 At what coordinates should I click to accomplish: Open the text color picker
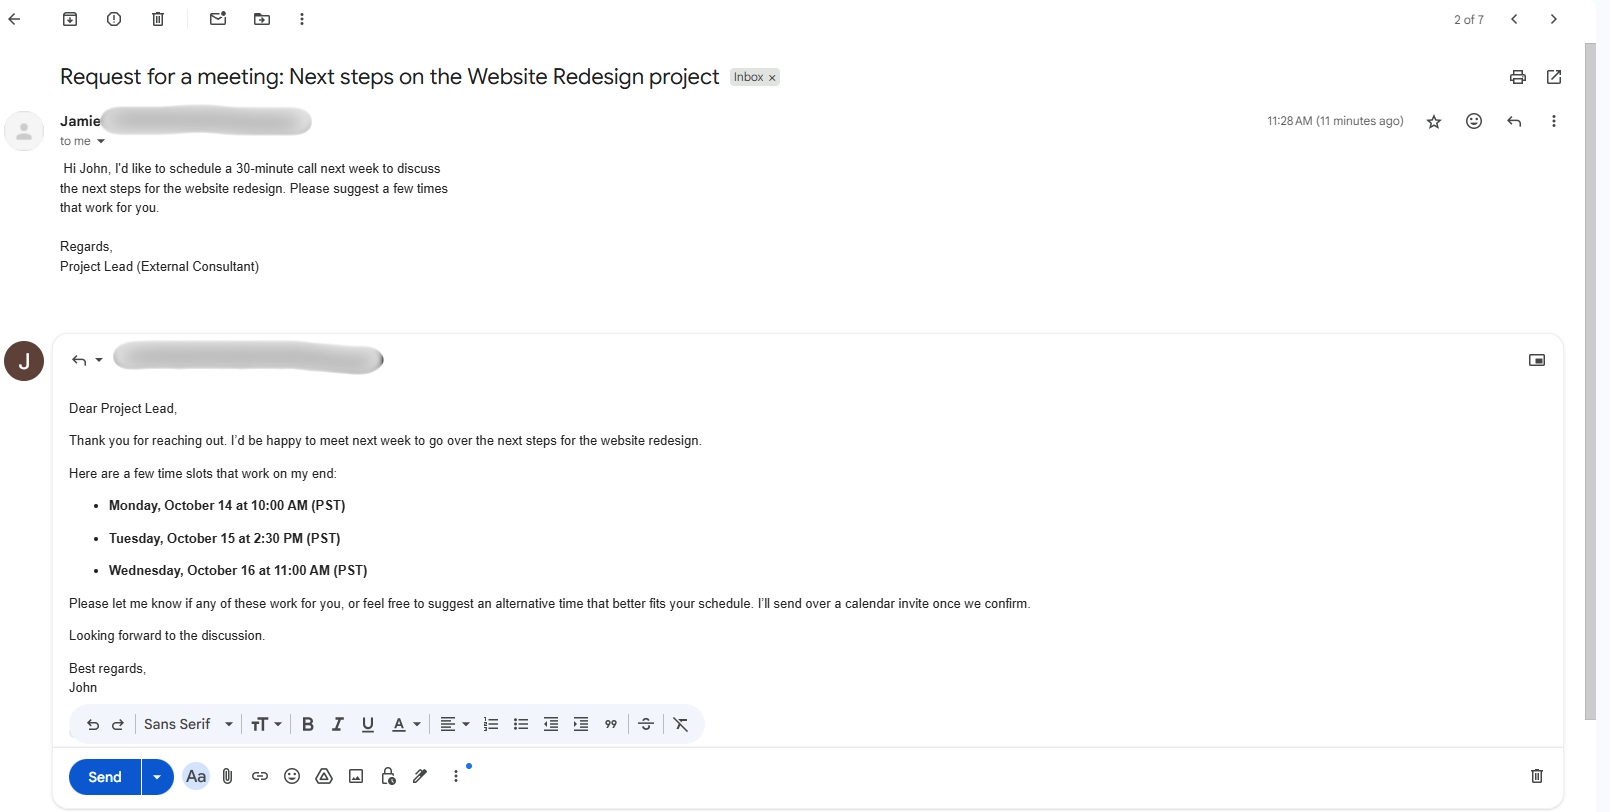[x=406, y=724]
